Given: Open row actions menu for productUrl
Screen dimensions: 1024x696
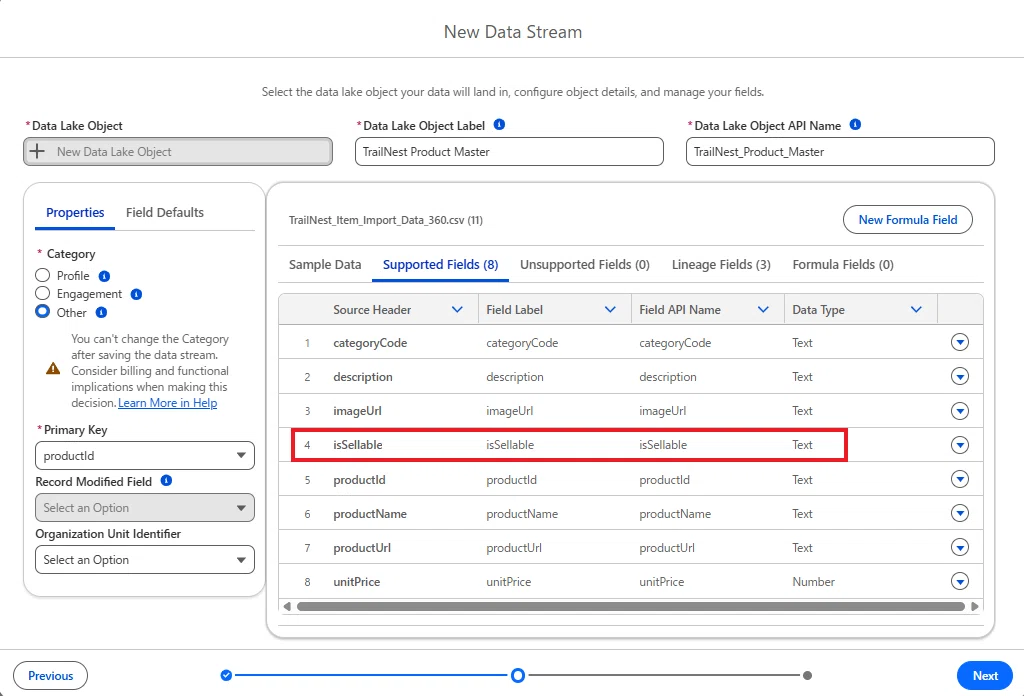Looking at the screenshot, I should [x=959, y=547].
